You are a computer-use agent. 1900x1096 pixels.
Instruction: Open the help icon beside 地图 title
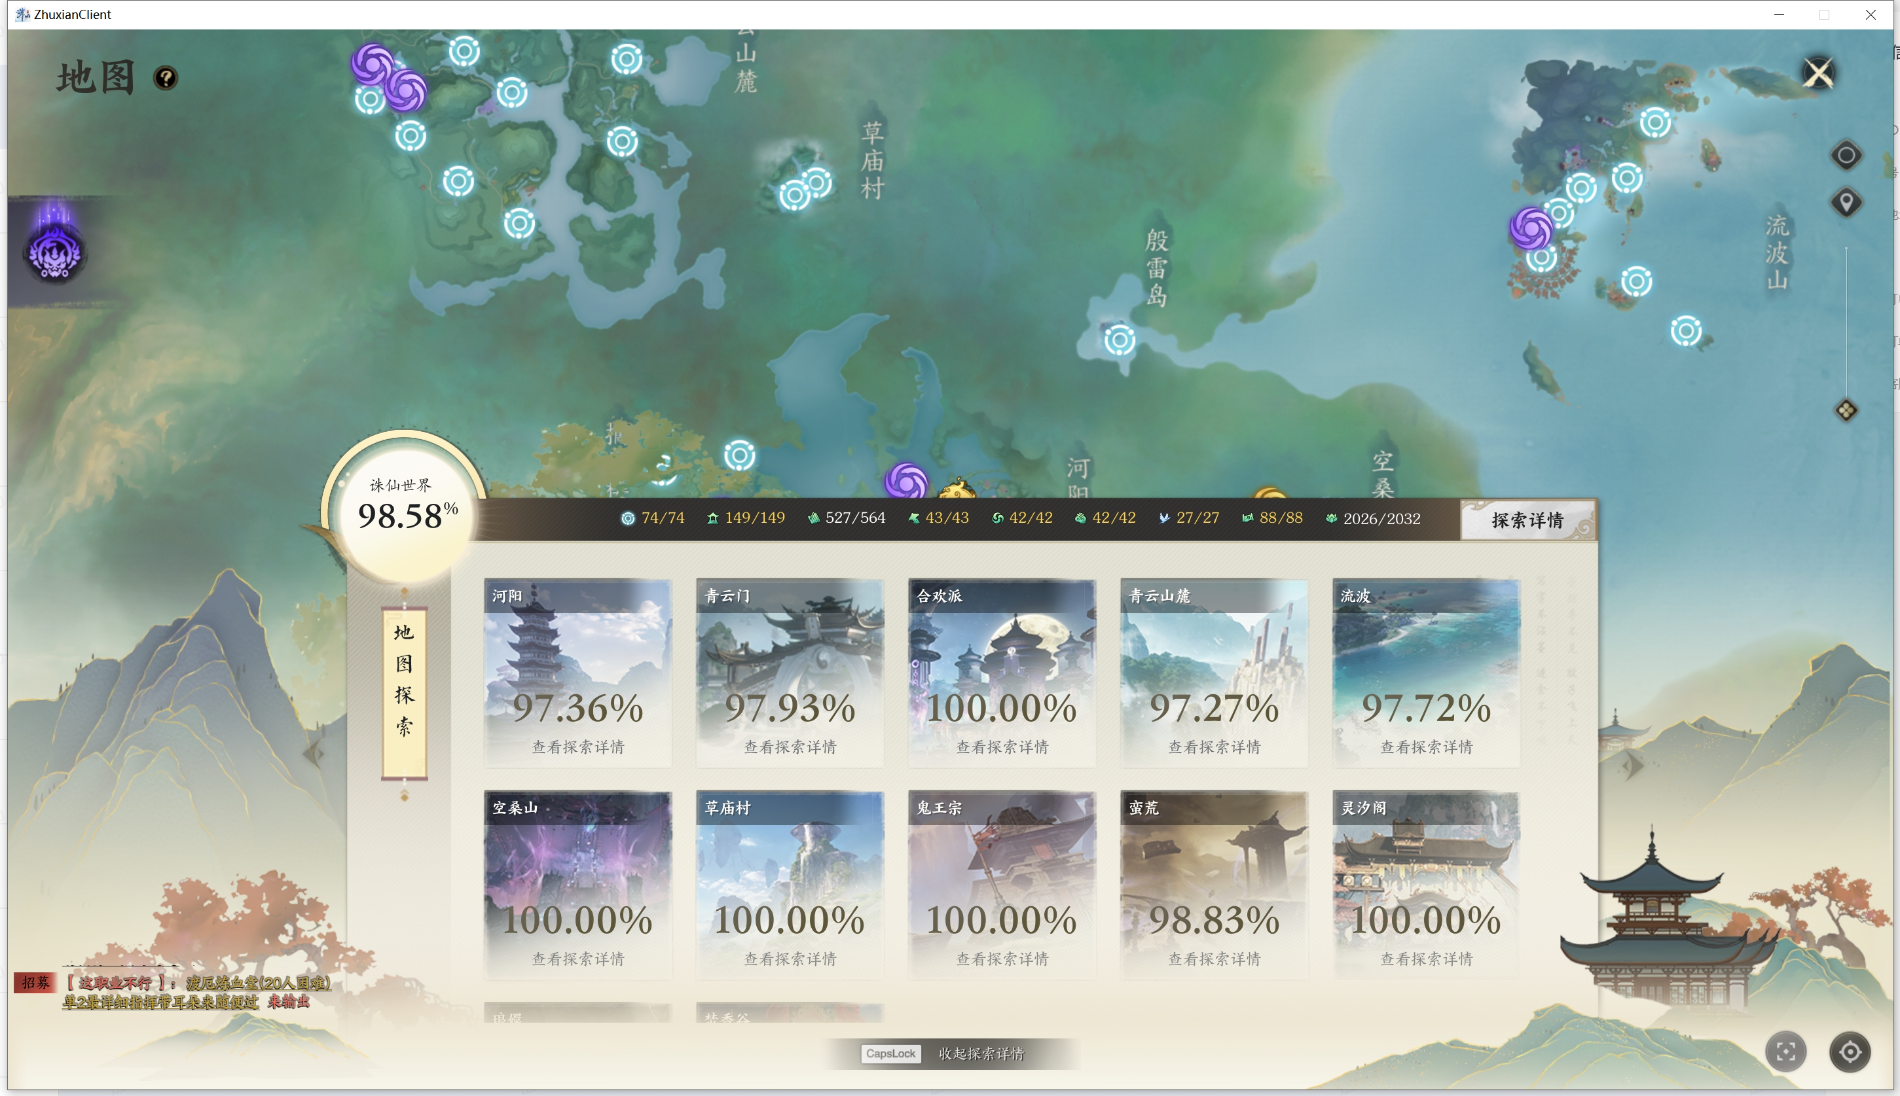coord(166,78)
